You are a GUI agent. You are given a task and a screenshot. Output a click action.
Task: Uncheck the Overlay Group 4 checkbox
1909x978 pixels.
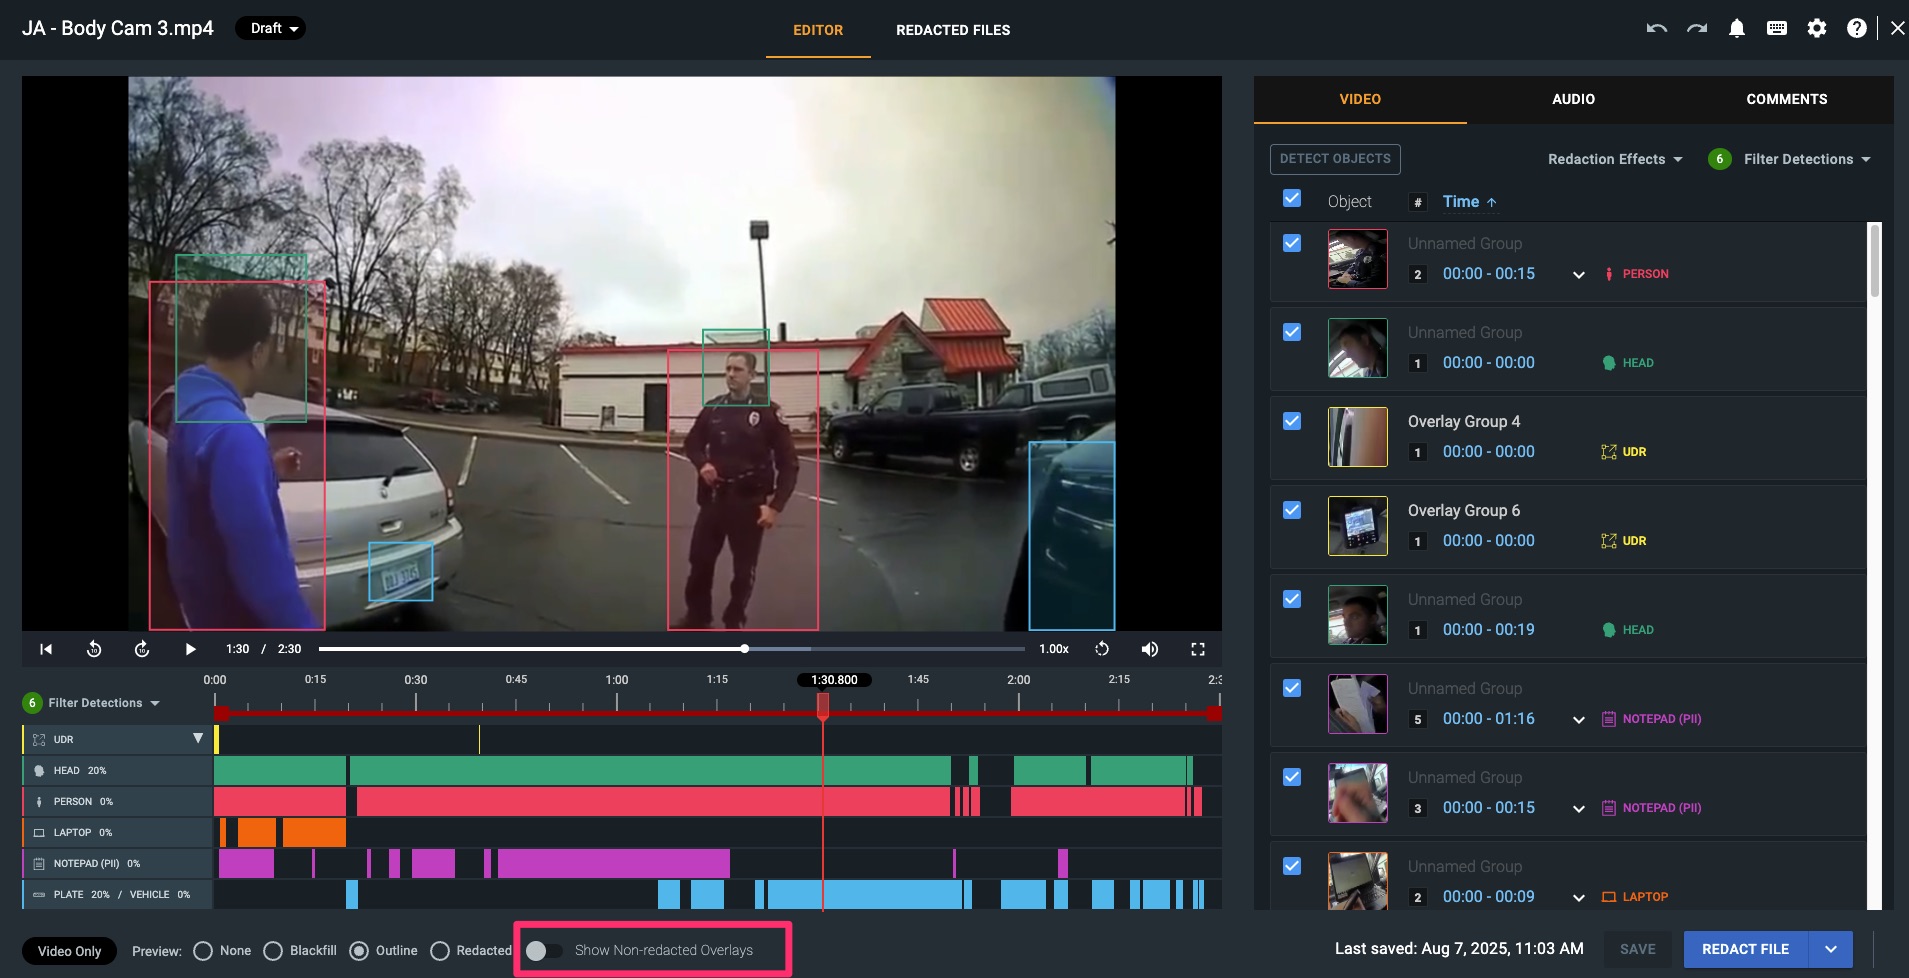pos(1292,421)
